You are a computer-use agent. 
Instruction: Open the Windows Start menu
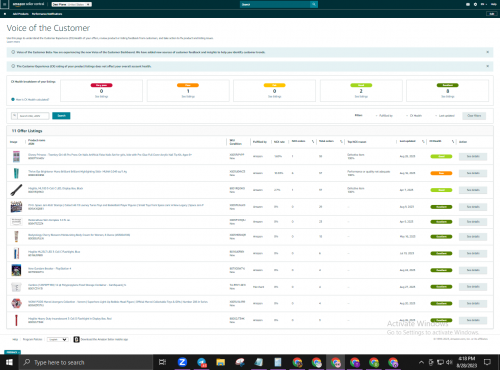[x=9, y=362]
